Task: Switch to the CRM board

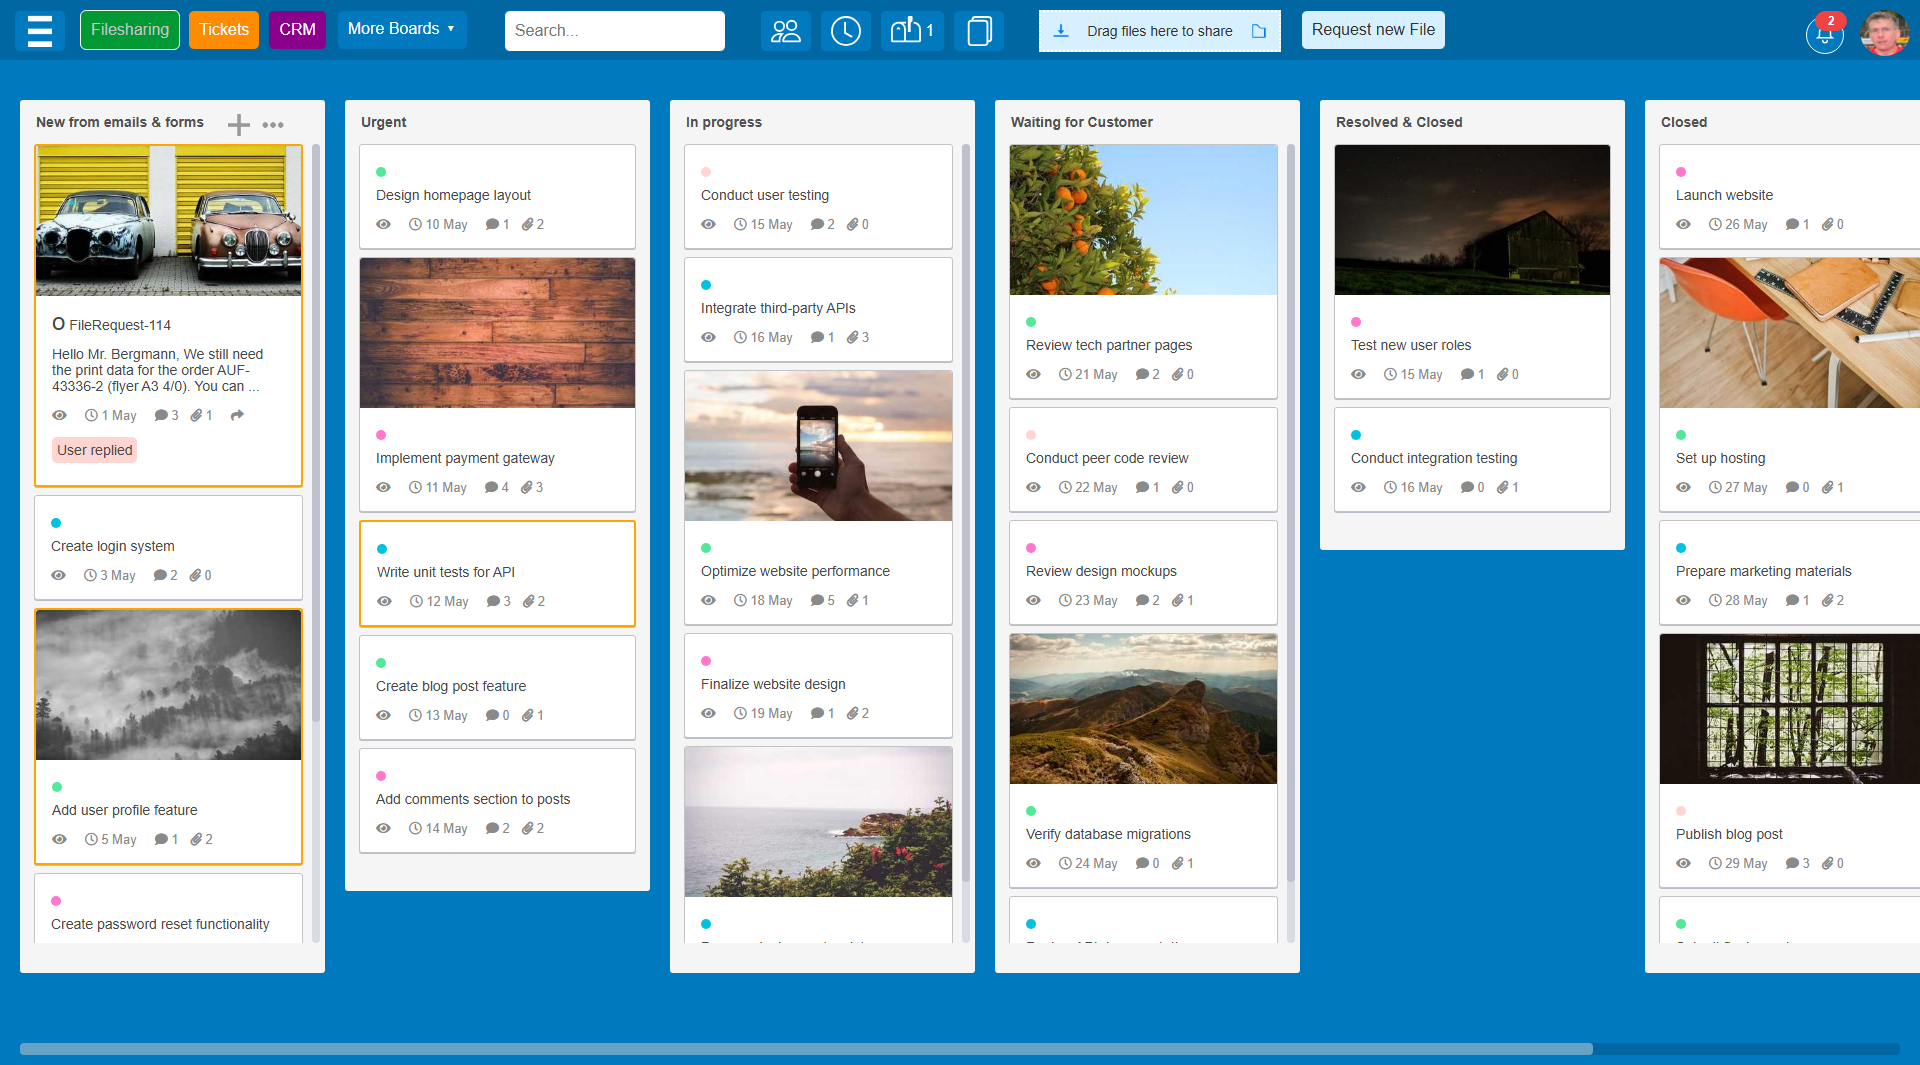Action: (x=296, y=29)
